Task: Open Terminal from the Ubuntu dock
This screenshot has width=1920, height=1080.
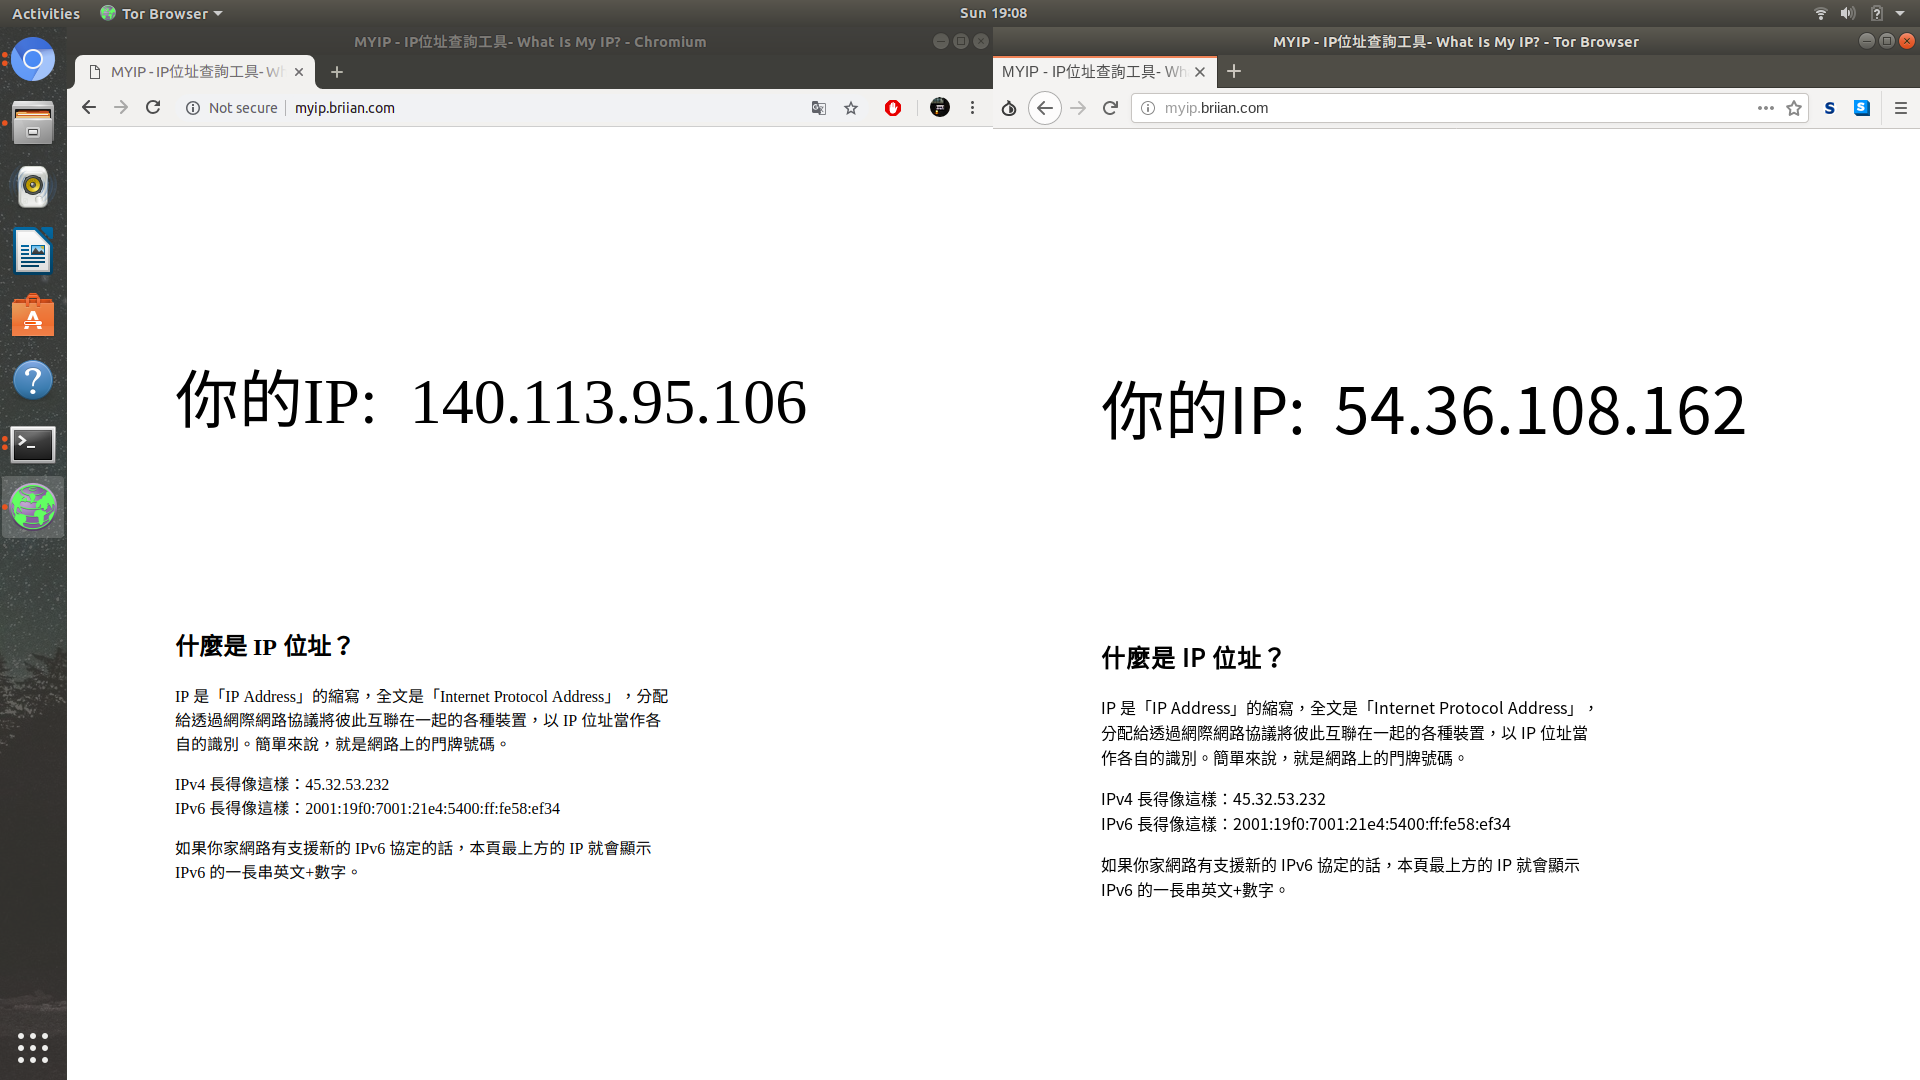Action: click(33, 444)
